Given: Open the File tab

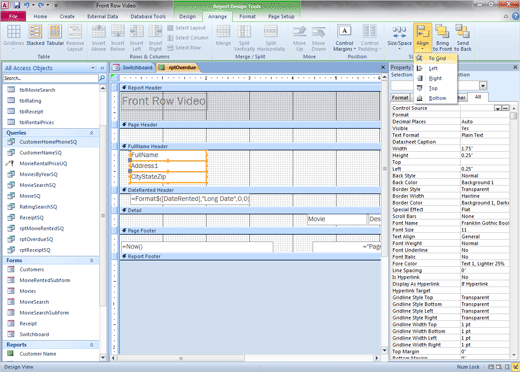Looking at the screenshot, I should (13, 16).
